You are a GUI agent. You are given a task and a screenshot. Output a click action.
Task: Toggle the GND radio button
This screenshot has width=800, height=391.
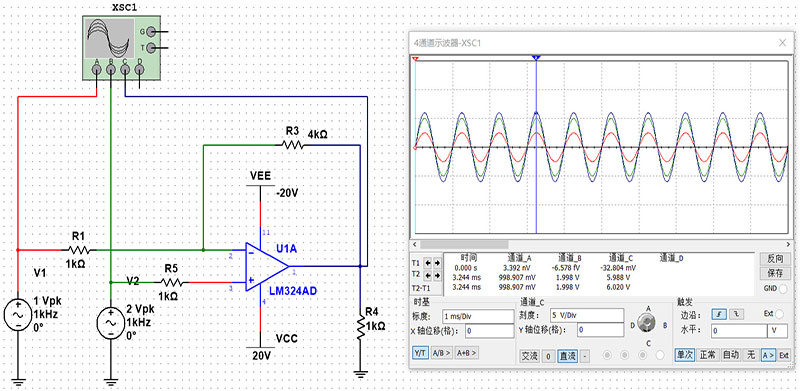[x=783, y=288]
